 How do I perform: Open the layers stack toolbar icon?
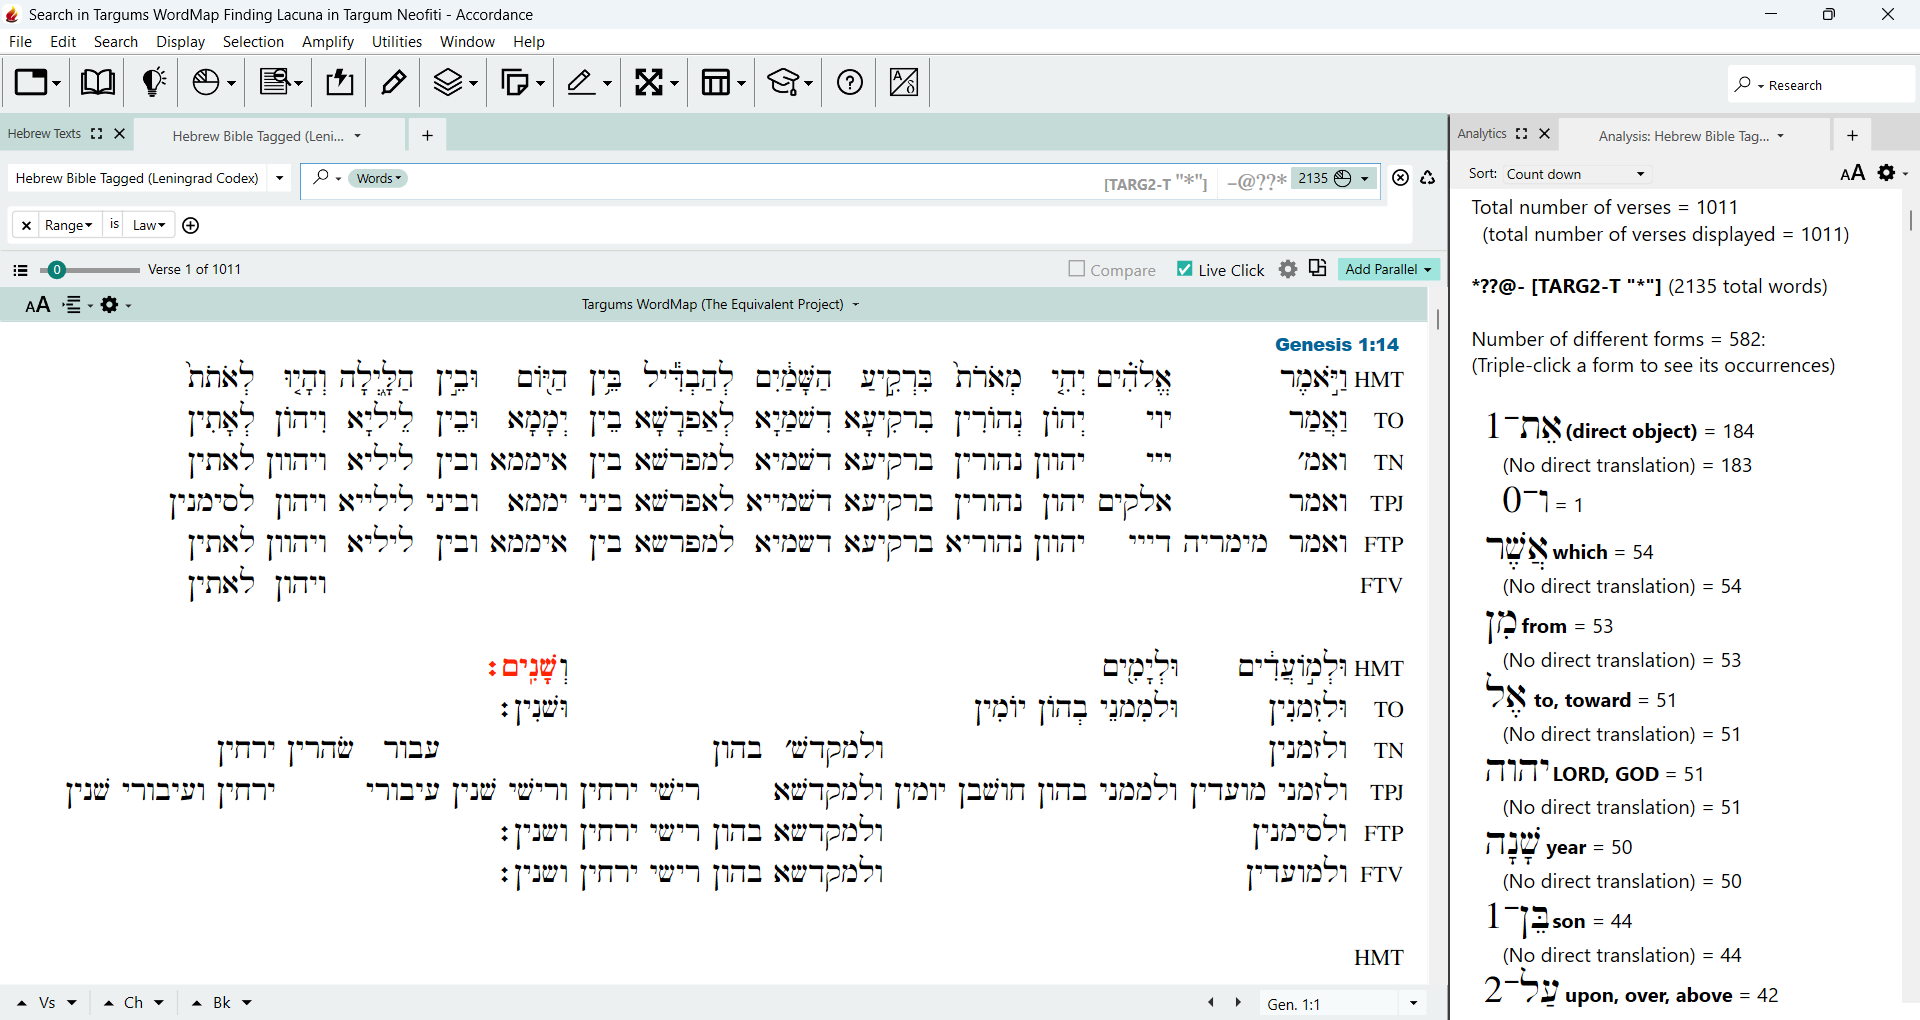[455, 82]
